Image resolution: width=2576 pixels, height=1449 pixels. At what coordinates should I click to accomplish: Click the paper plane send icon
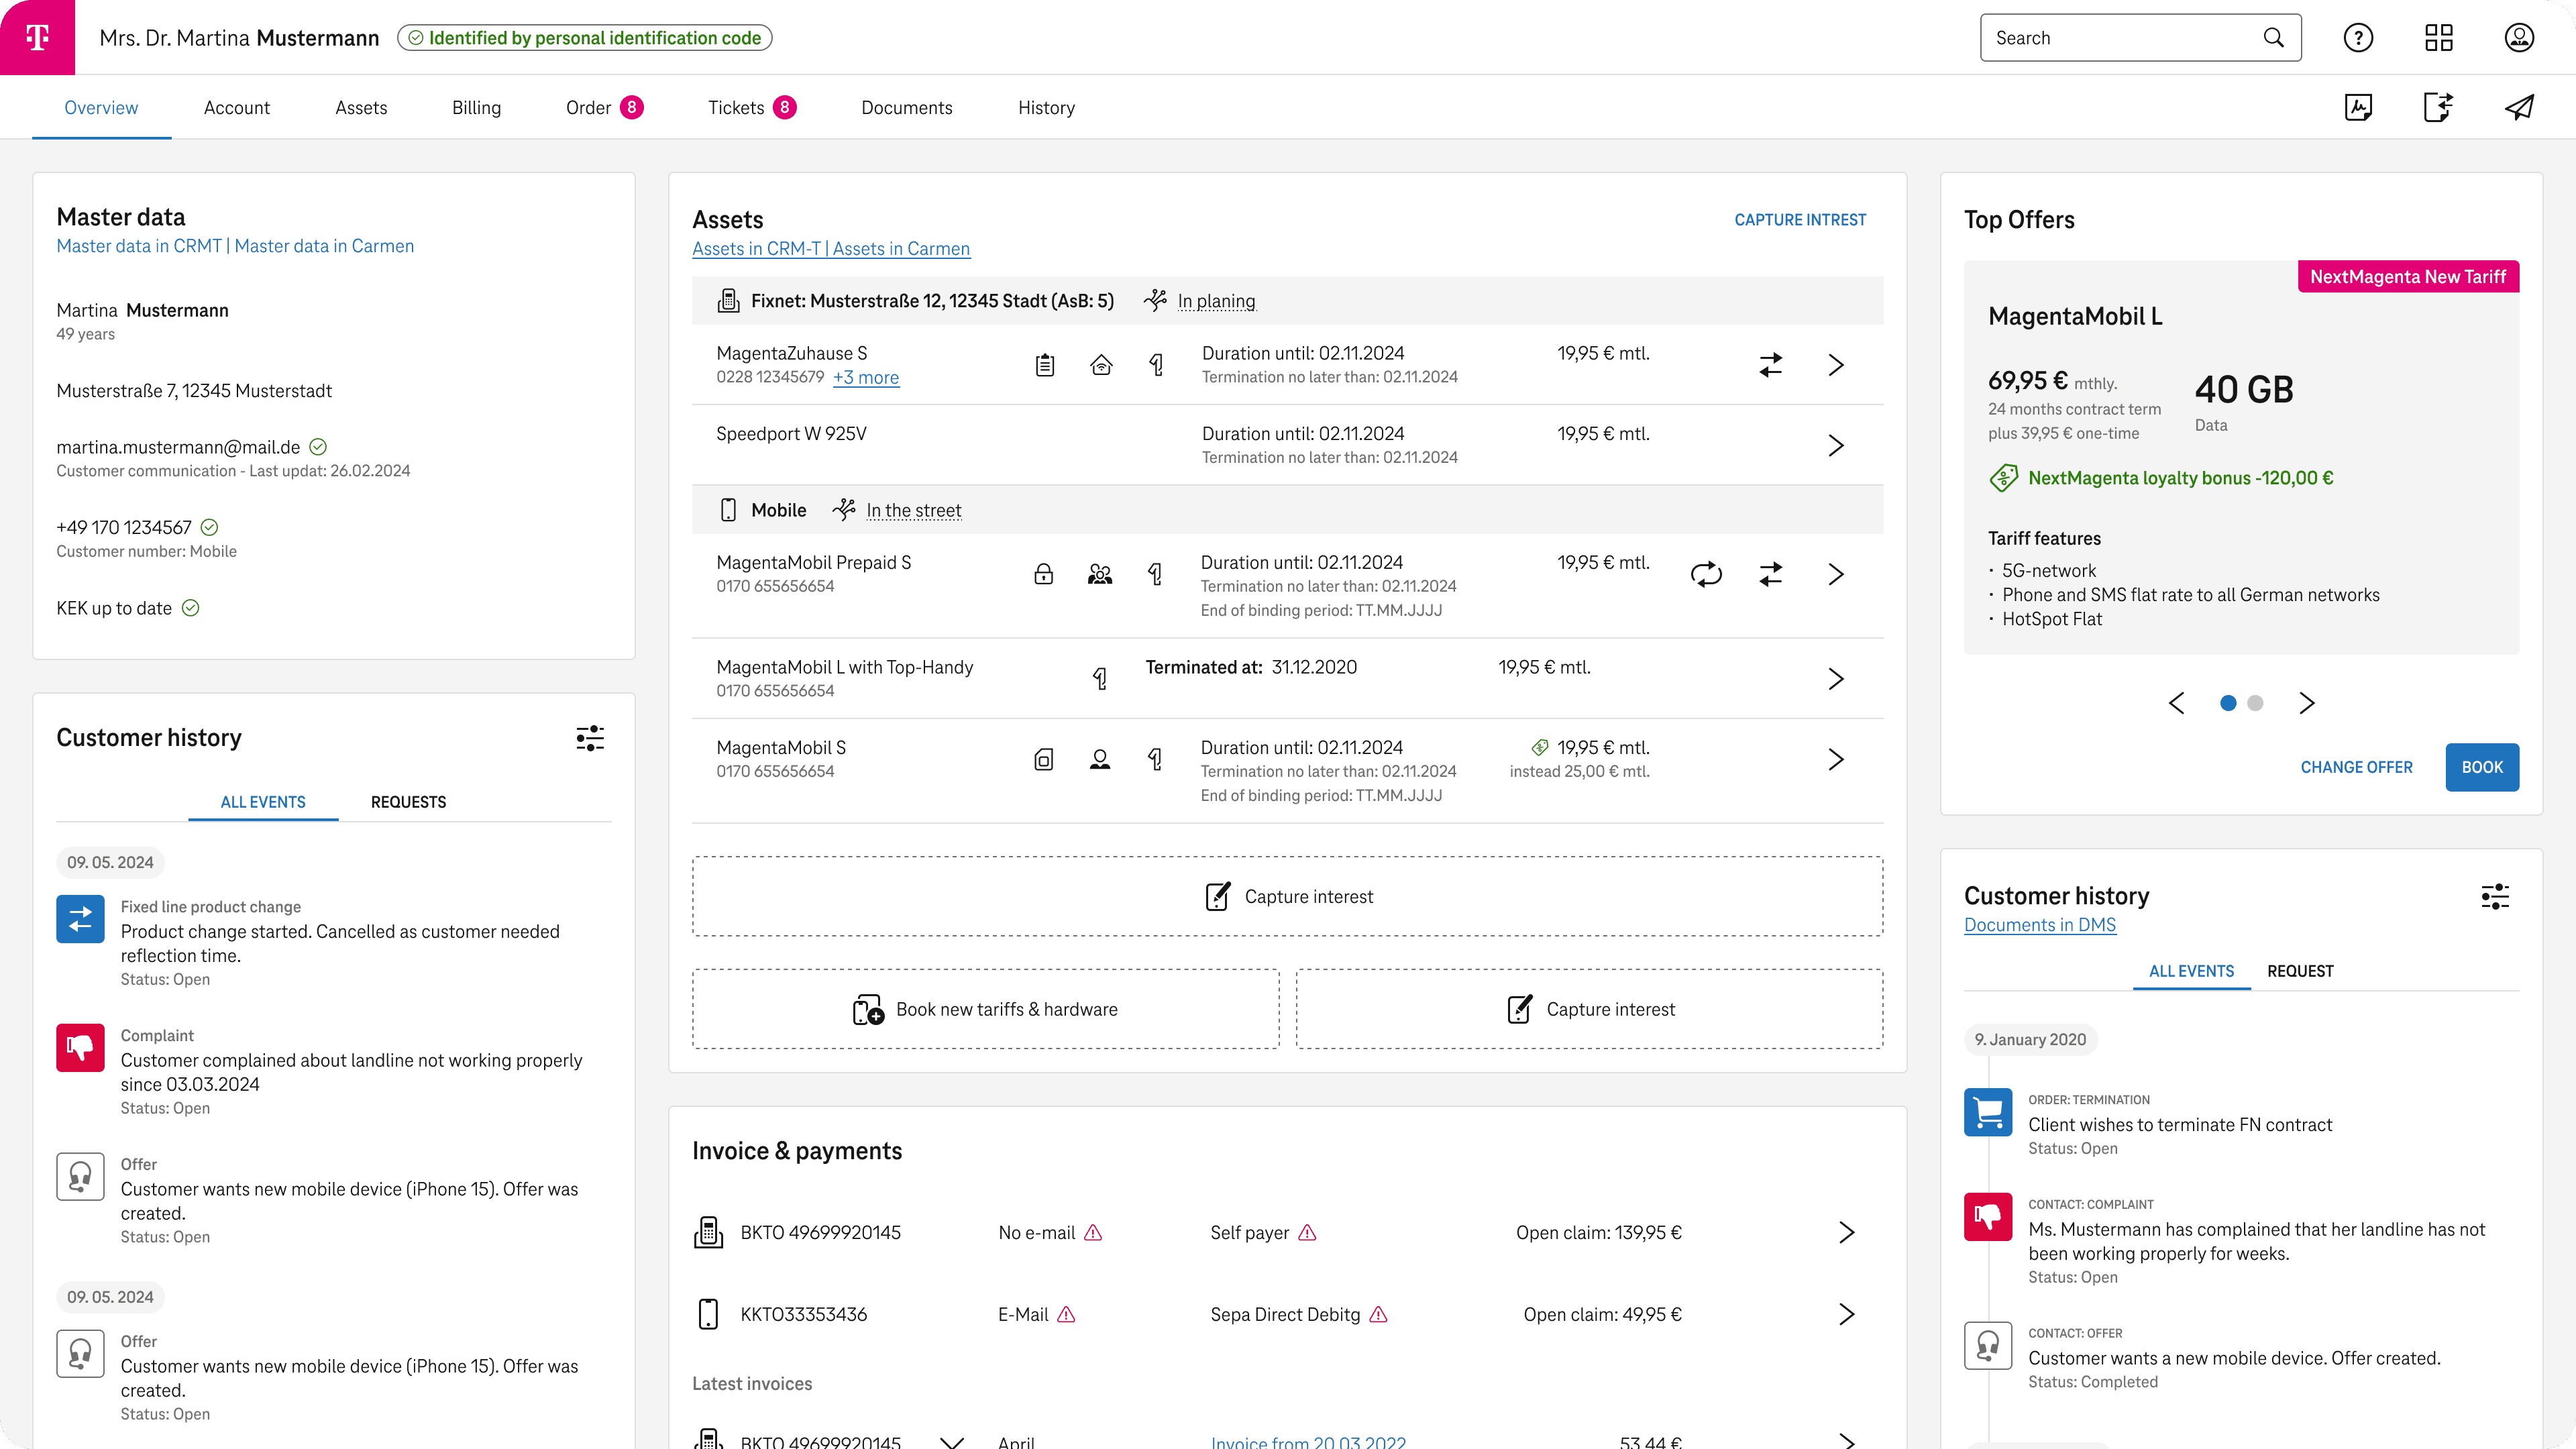[x=2519, y=107]
